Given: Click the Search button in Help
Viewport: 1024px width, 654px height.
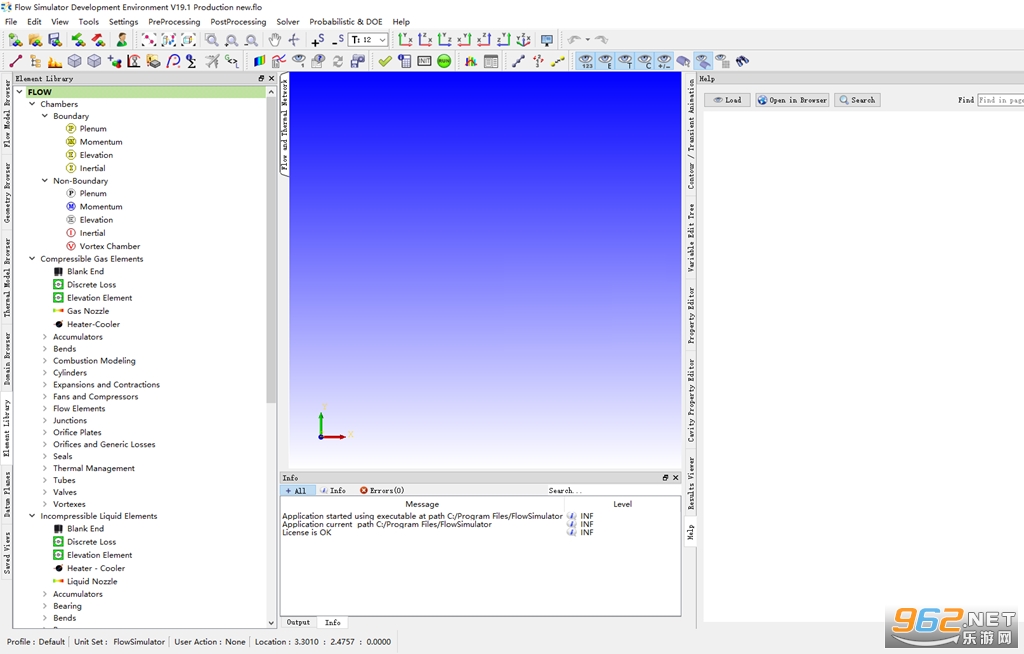Looking at the screenshot, I should (857, 100).
